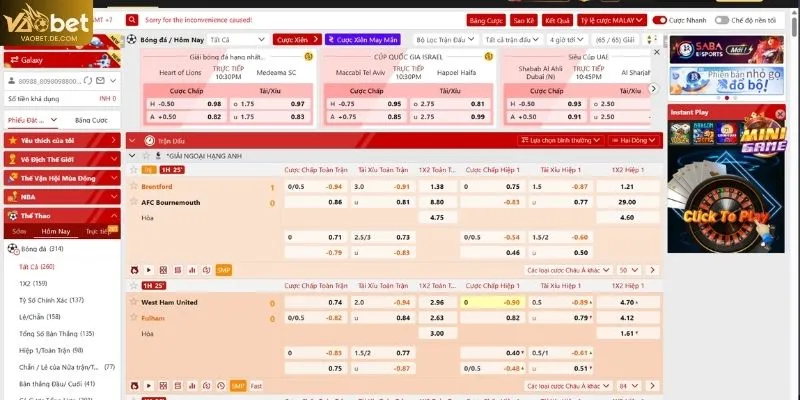Screen dimensions: 800x400
Task: Click the Mini Game Click To Play banner
Action: pos(726,186)
